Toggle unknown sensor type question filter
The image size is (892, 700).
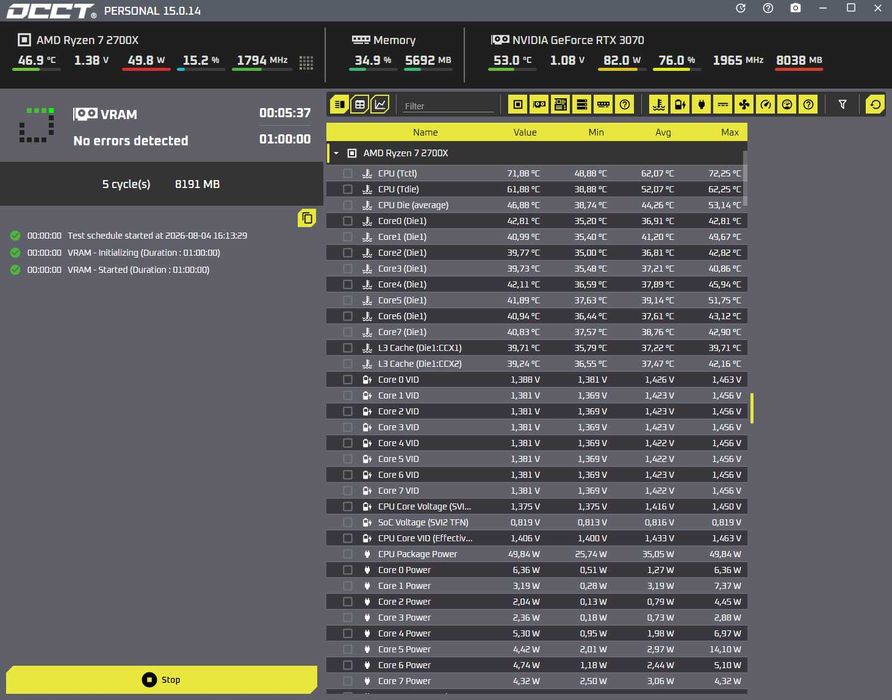click(x=808, y=104)
